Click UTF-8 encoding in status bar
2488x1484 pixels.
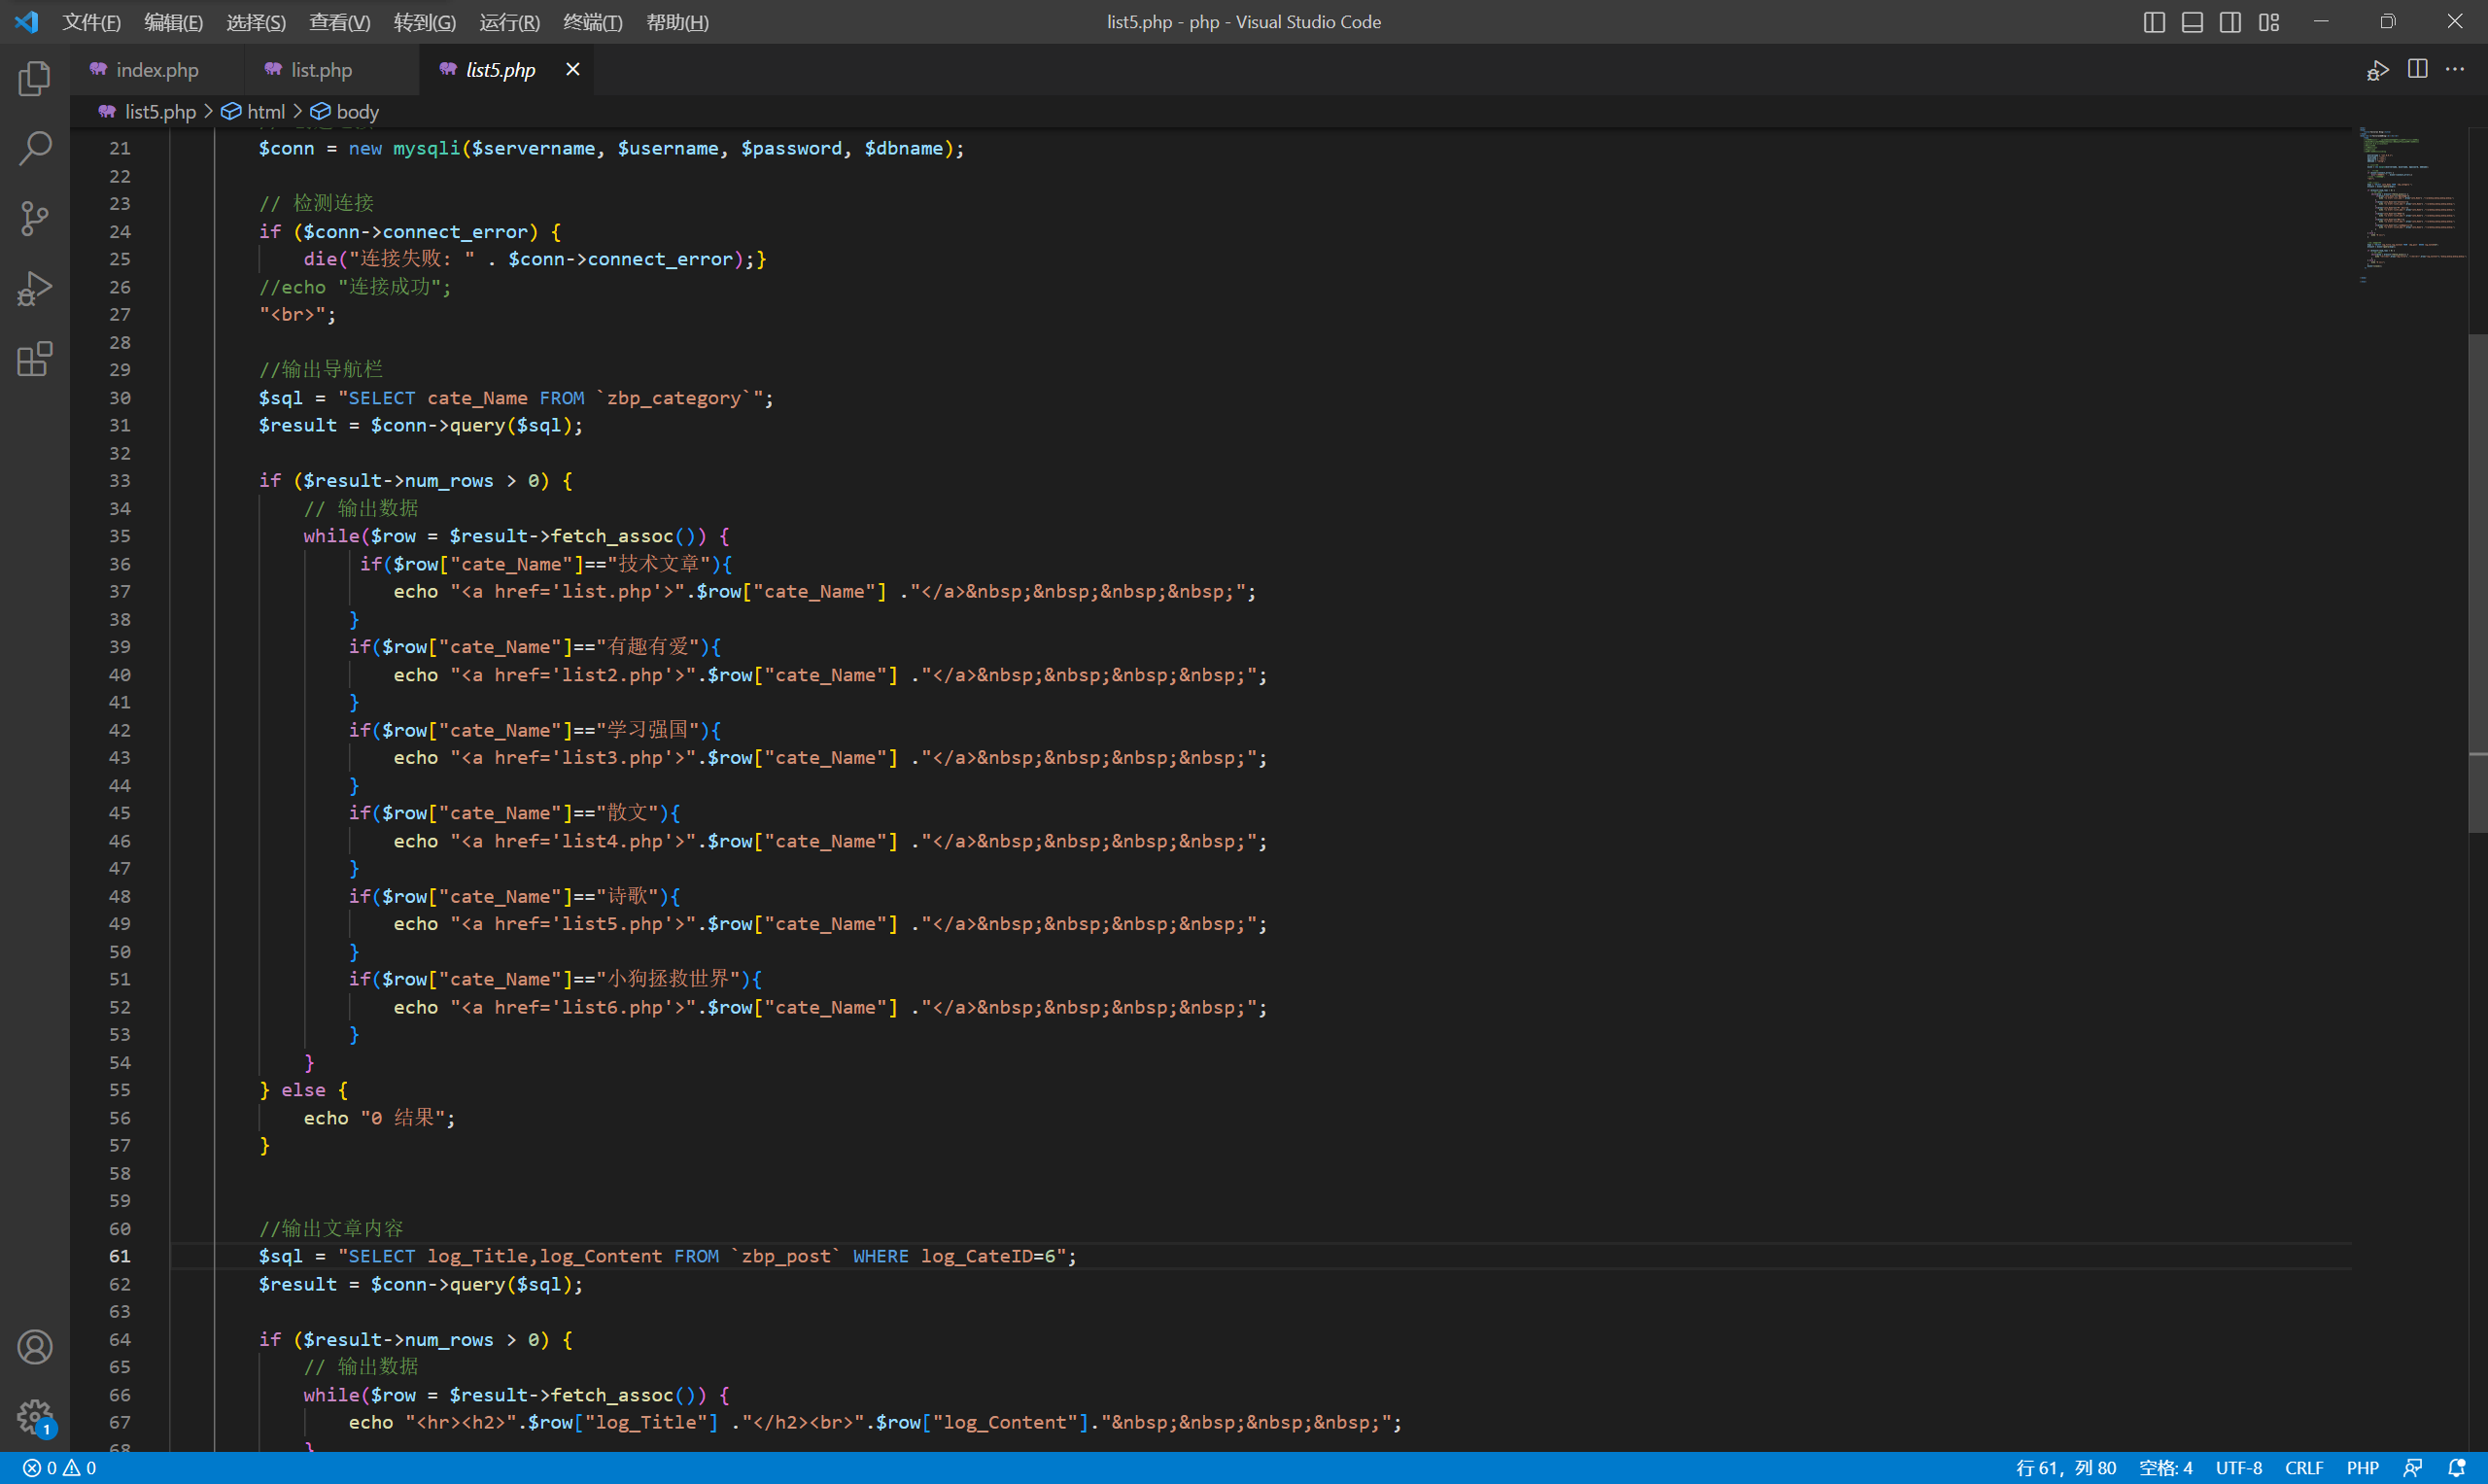click(x=2238, y=1468)
